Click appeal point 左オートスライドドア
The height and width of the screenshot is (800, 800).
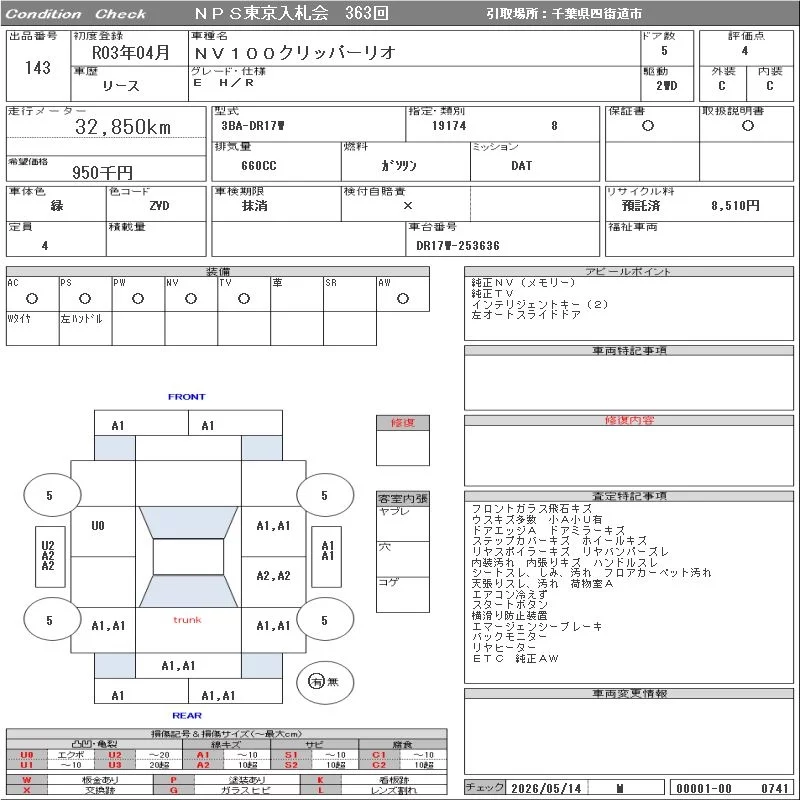(526, 315)
